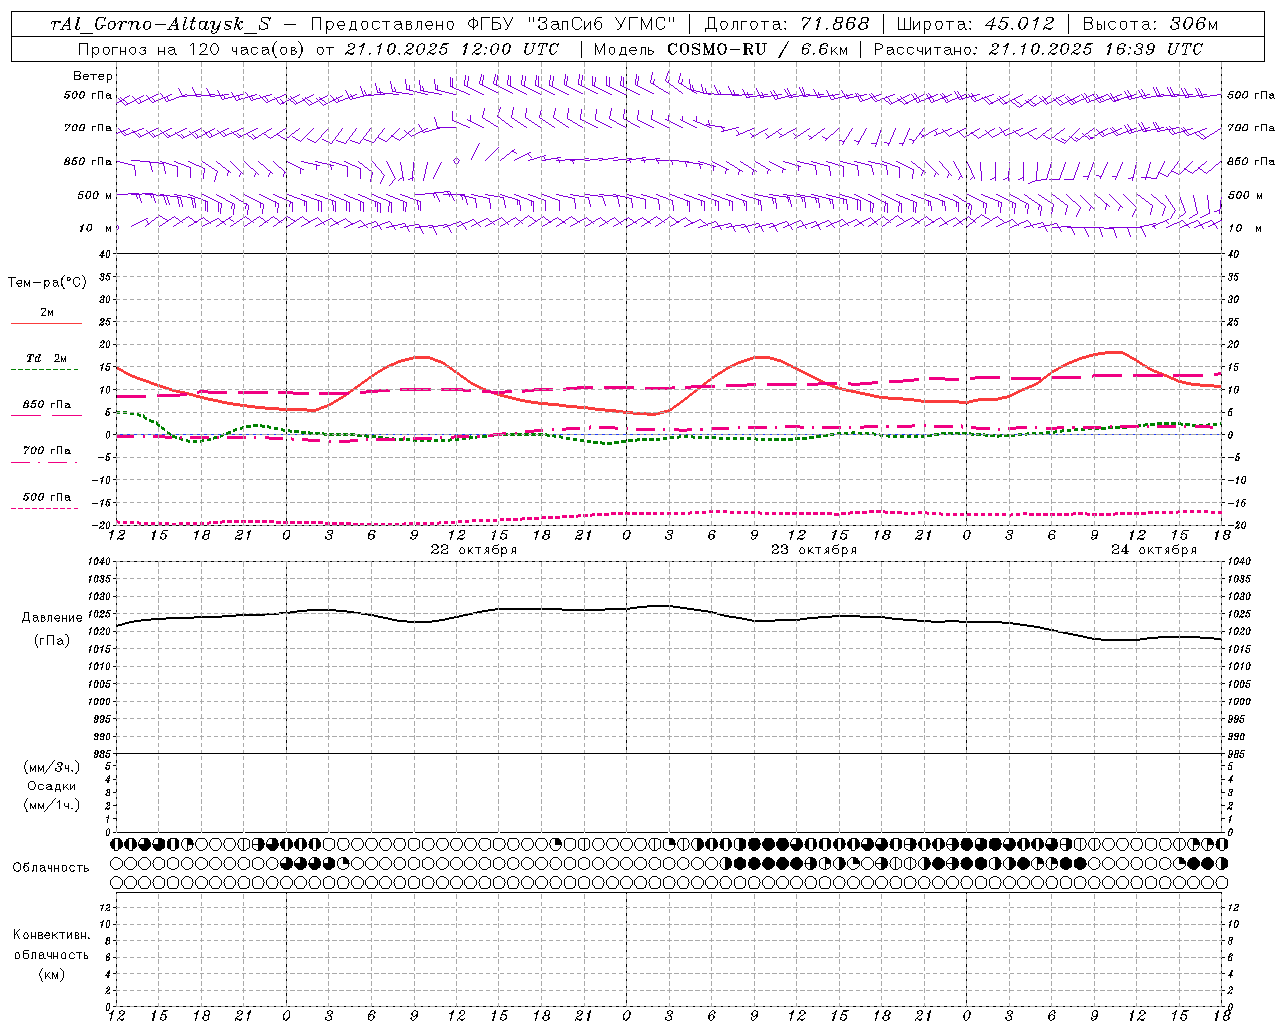The image size is (1280, 1024).
Task: Click the Модель COSMO-RU / 6.6км label
Action: [720, 49]
